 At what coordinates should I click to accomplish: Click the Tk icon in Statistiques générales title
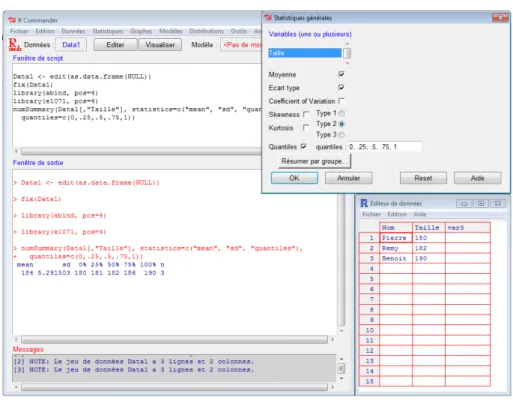[268, 18]
